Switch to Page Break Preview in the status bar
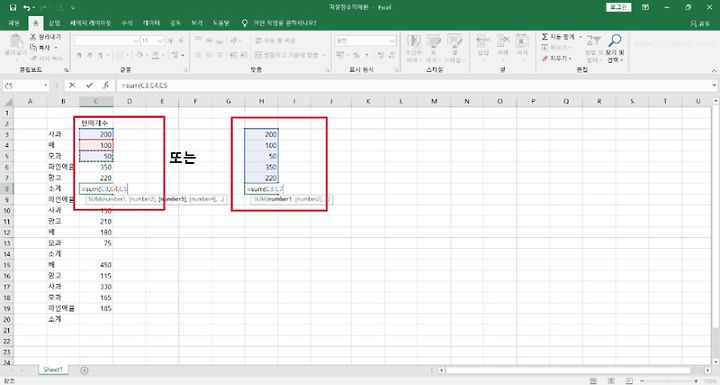Screen dimensions: 720x385 coord(629,381)
